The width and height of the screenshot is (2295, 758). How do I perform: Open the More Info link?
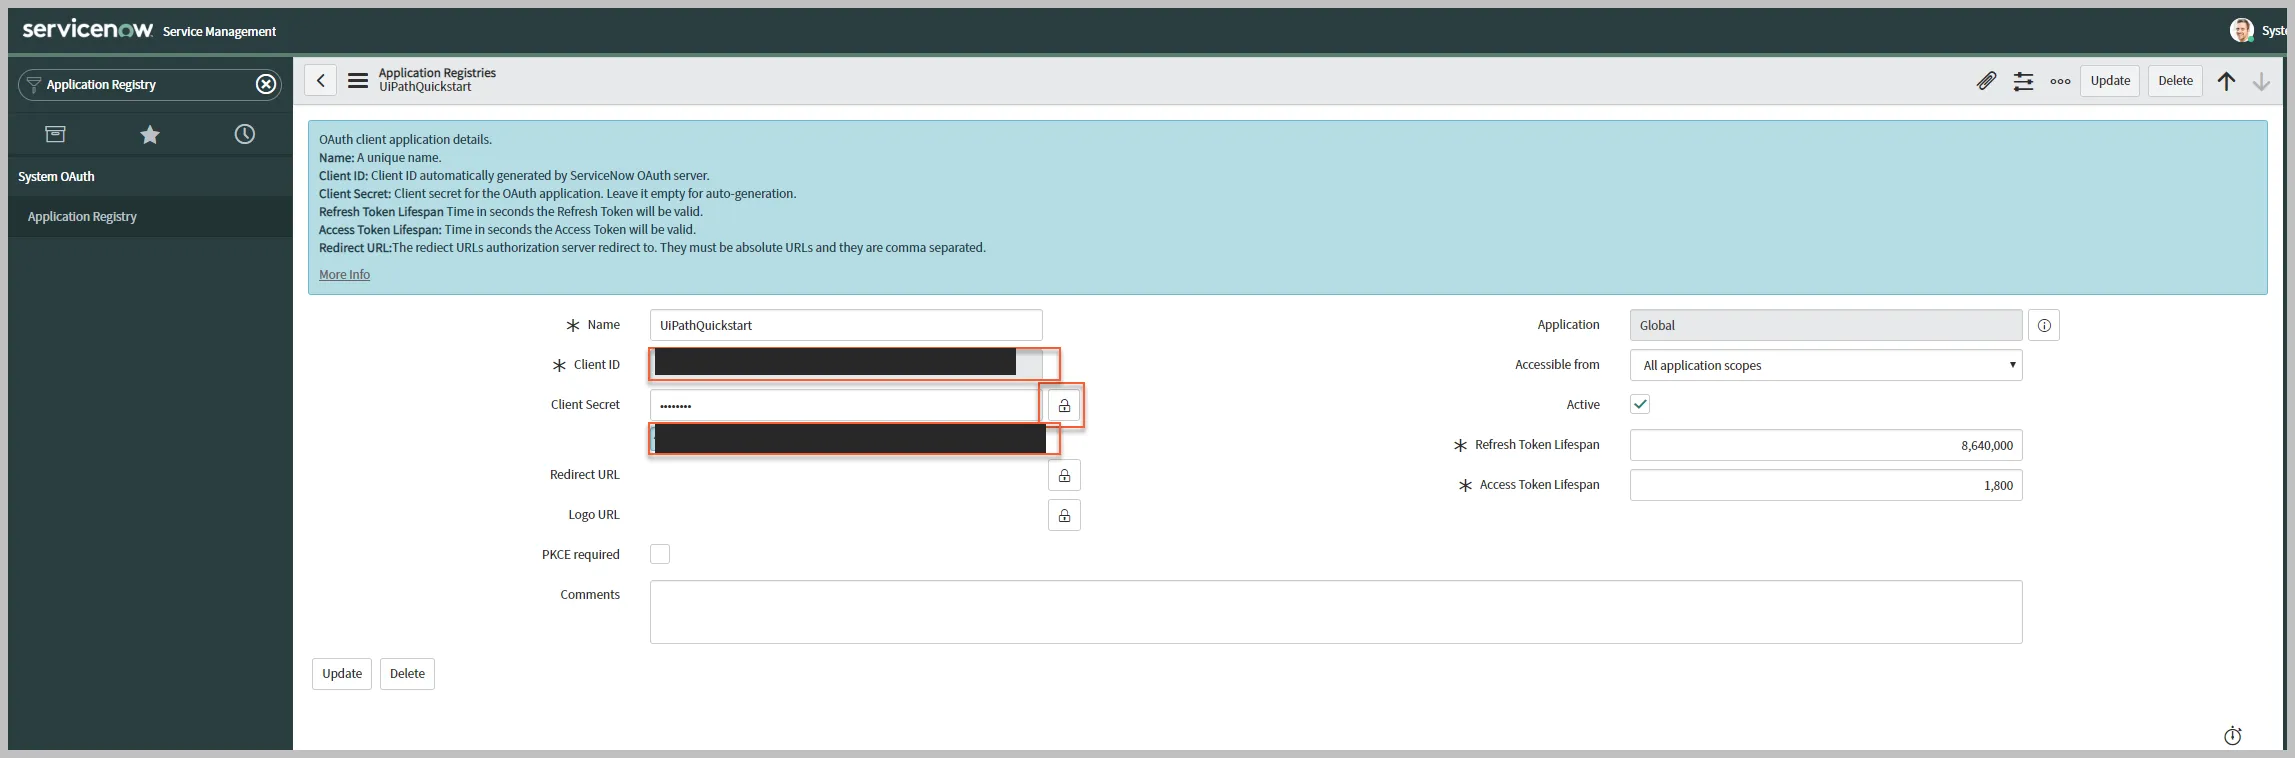344,274
